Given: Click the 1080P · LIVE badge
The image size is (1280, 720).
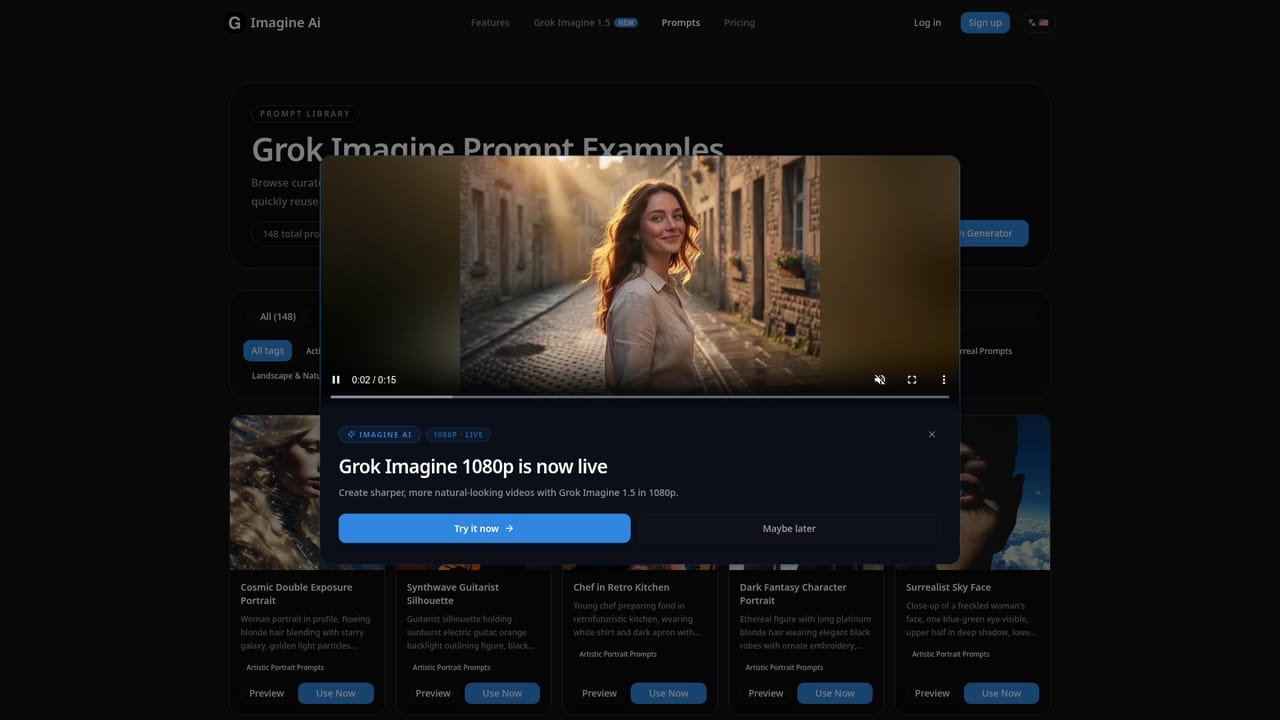Looking at the screenshot, I should (458, 435).
